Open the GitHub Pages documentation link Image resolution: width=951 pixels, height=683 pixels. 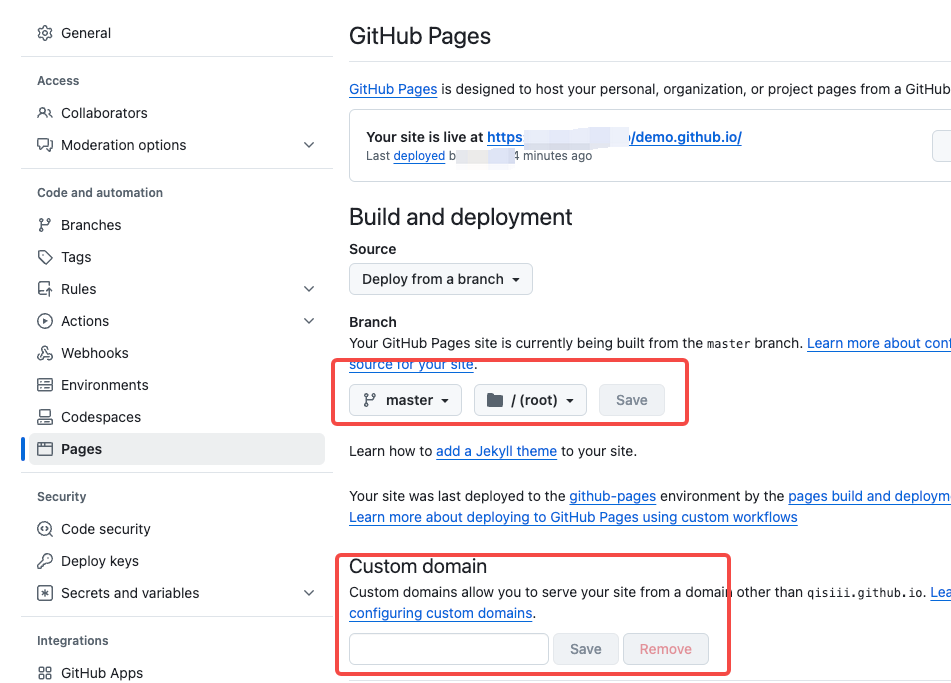click(393, 89)
